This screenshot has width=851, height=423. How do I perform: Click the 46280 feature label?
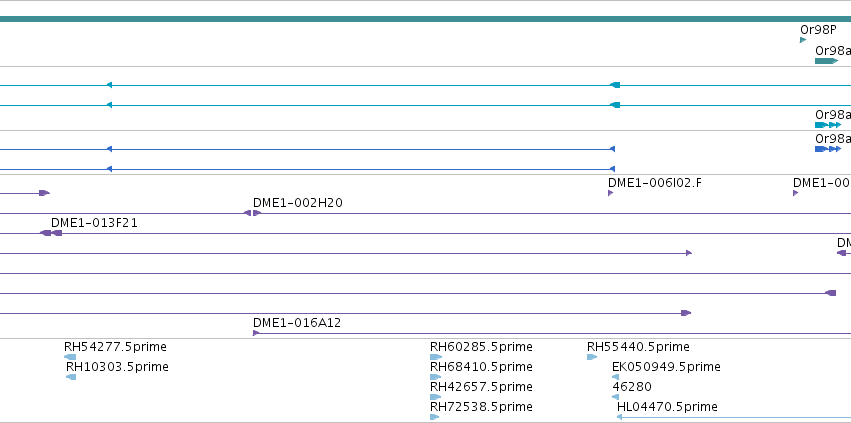(x=632, y=387)
